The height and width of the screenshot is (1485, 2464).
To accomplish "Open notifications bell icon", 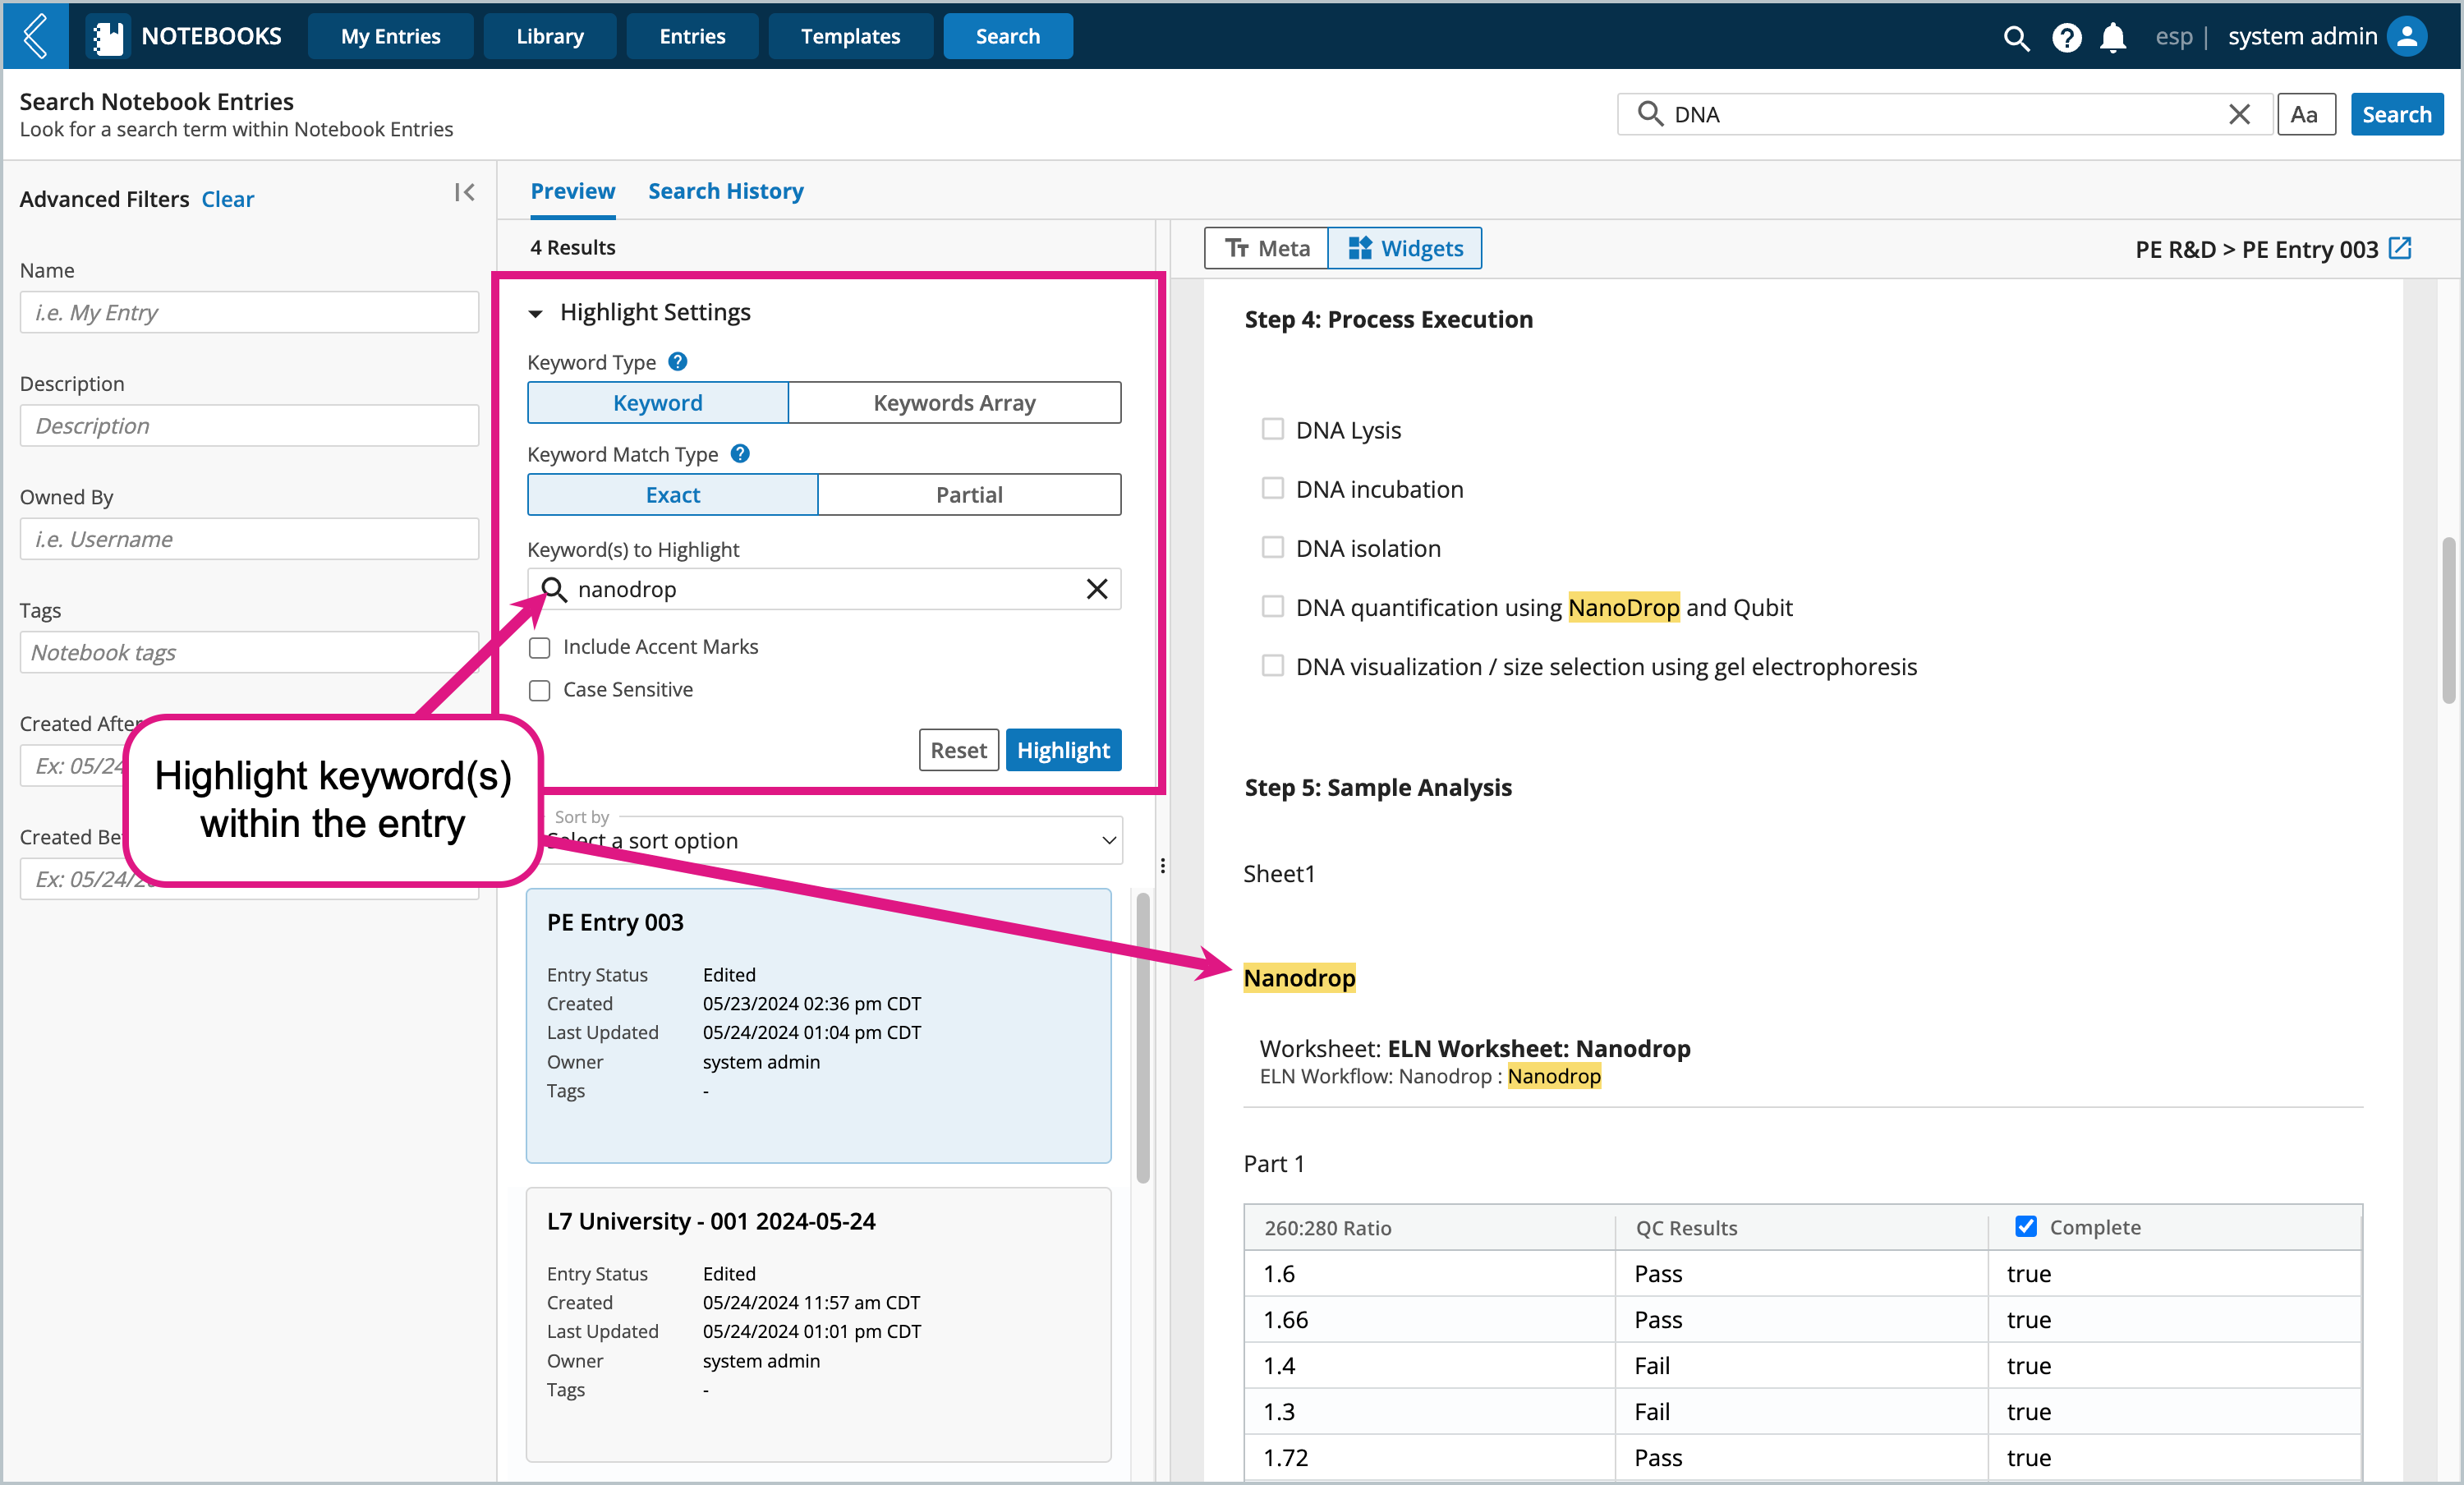I will (x=2112, y=37).
